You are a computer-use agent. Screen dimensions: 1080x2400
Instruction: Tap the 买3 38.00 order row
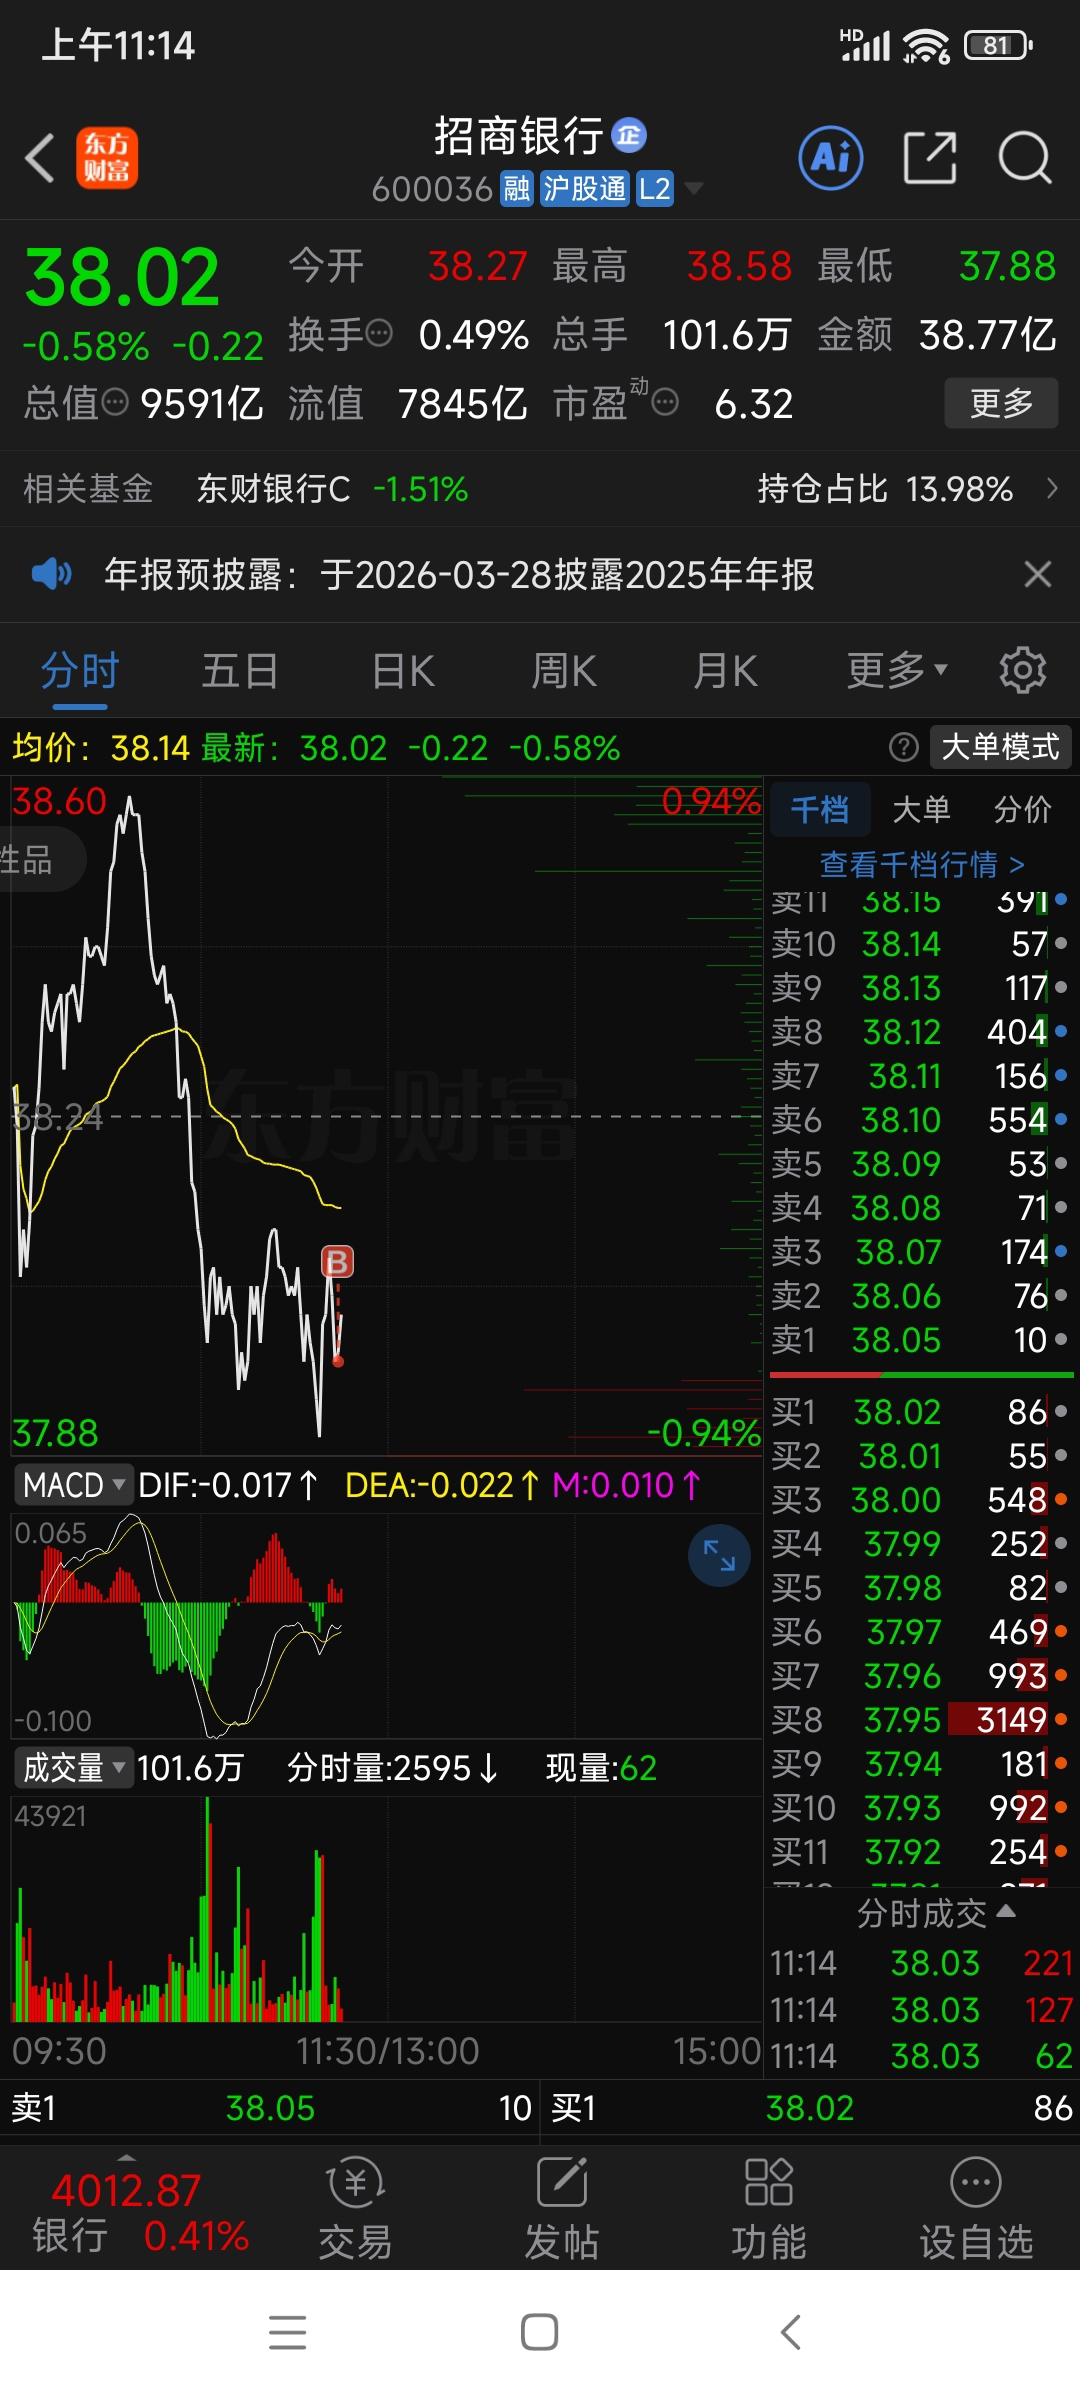(921, 1500)
